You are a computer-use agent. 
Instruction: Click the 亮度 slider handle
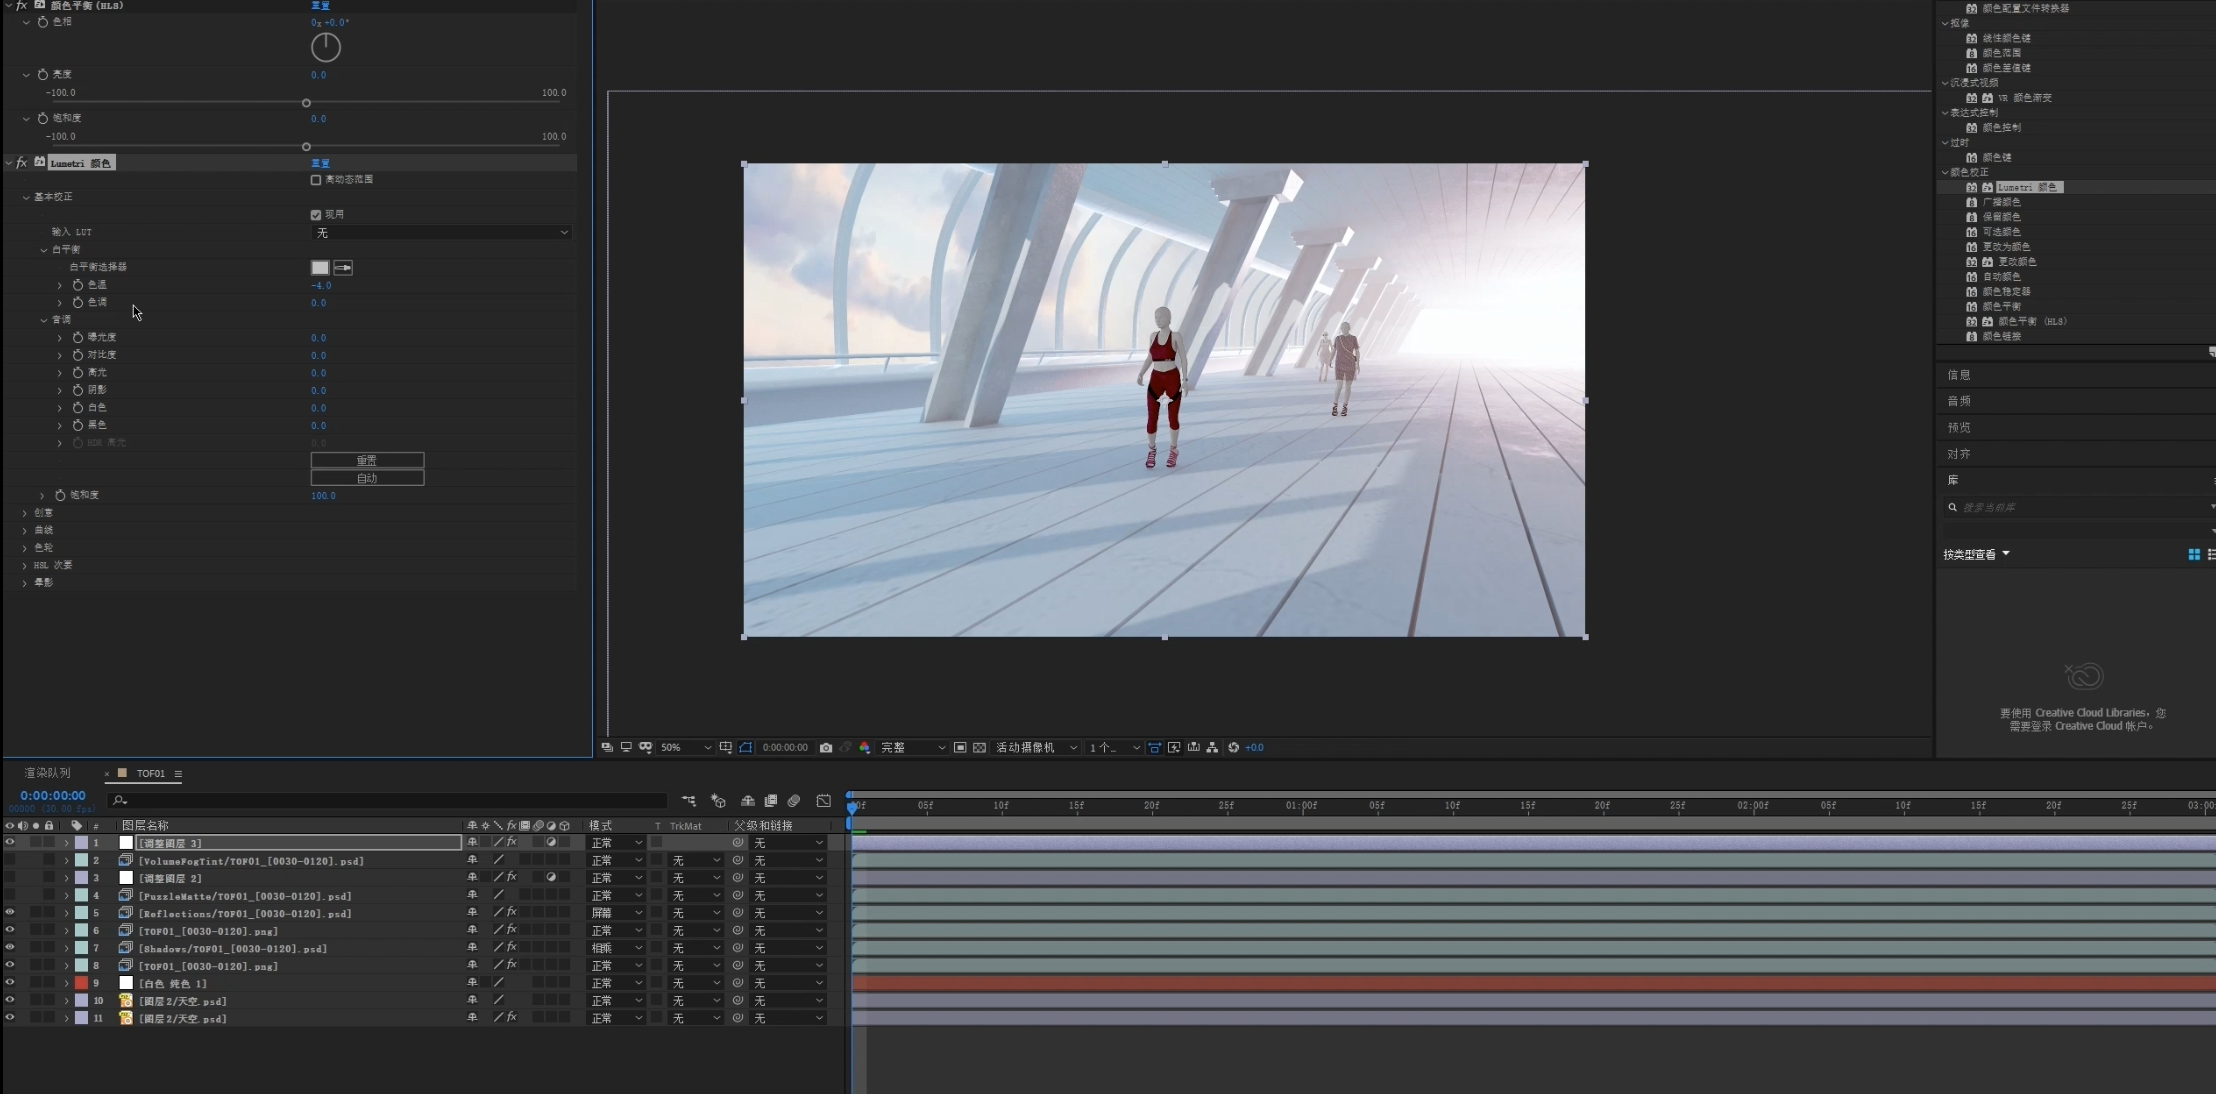click(x=306, y=103)
